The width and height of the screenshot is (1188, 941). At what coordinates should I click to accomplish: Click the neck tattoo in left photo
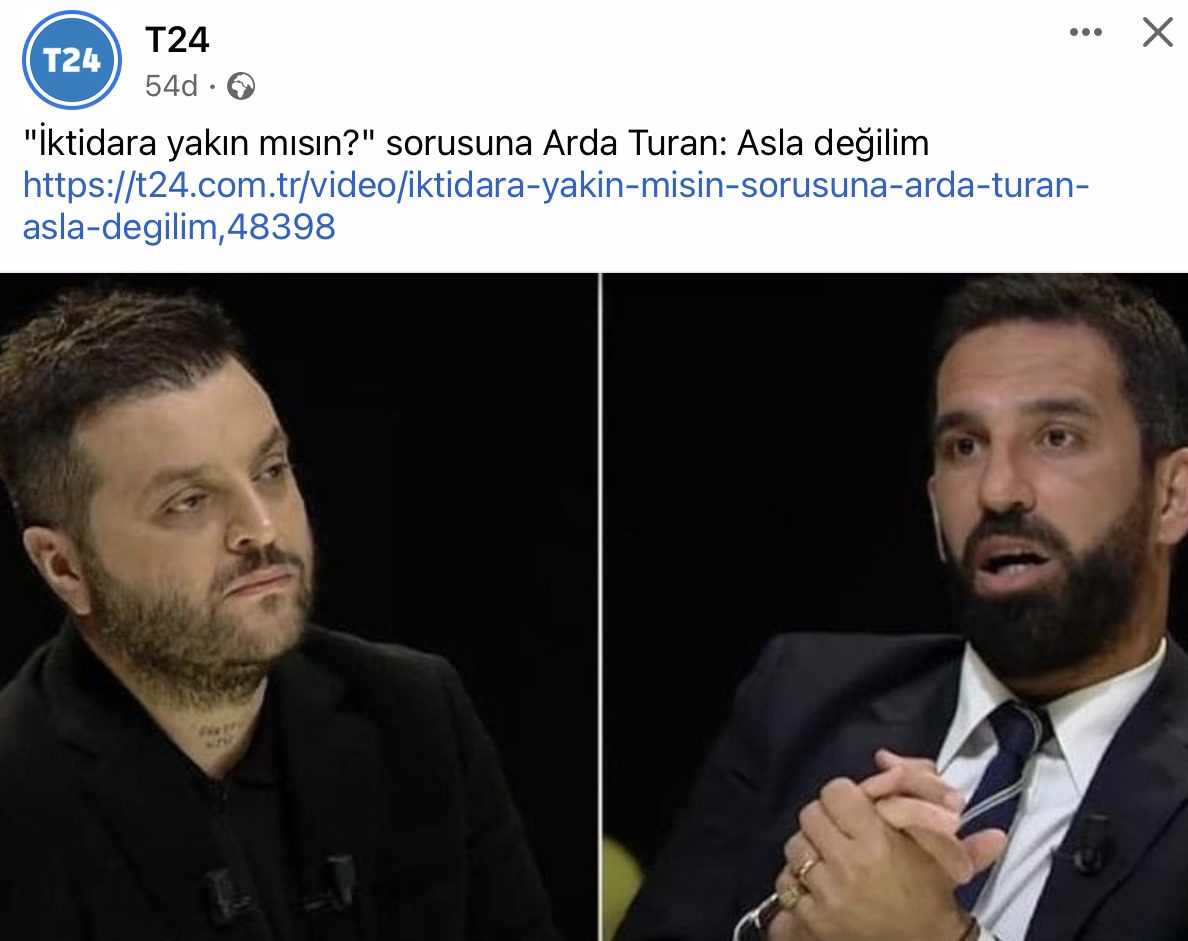click(x=222, y=733)
